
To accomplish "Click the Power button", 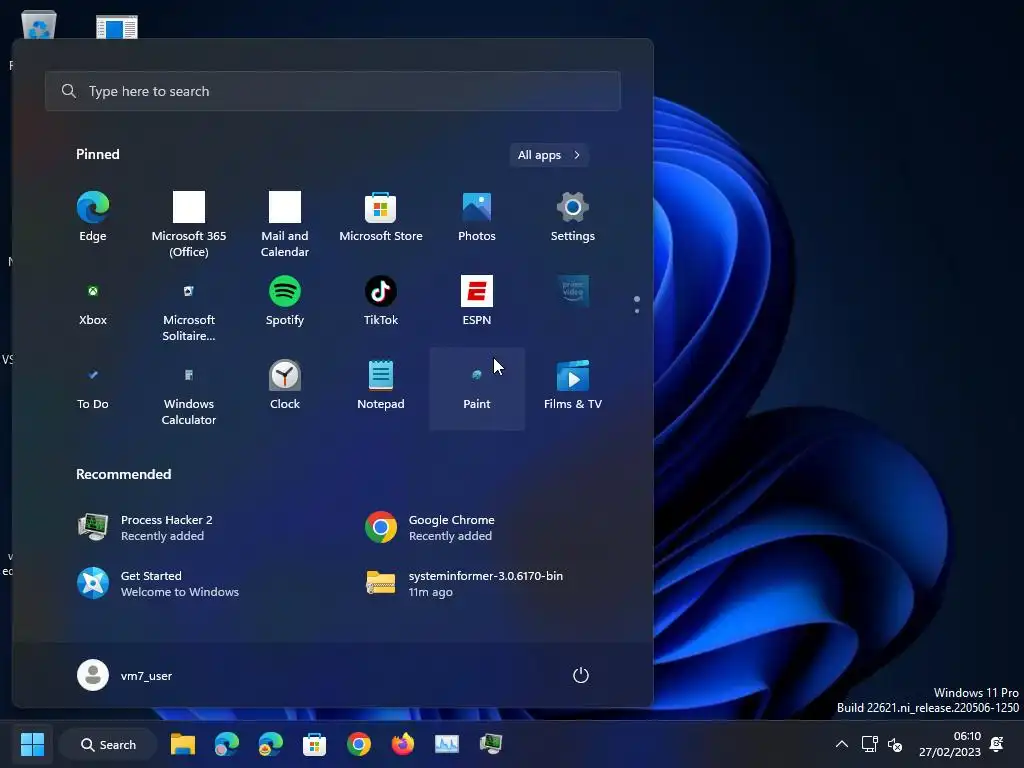I will coord(581,675).
